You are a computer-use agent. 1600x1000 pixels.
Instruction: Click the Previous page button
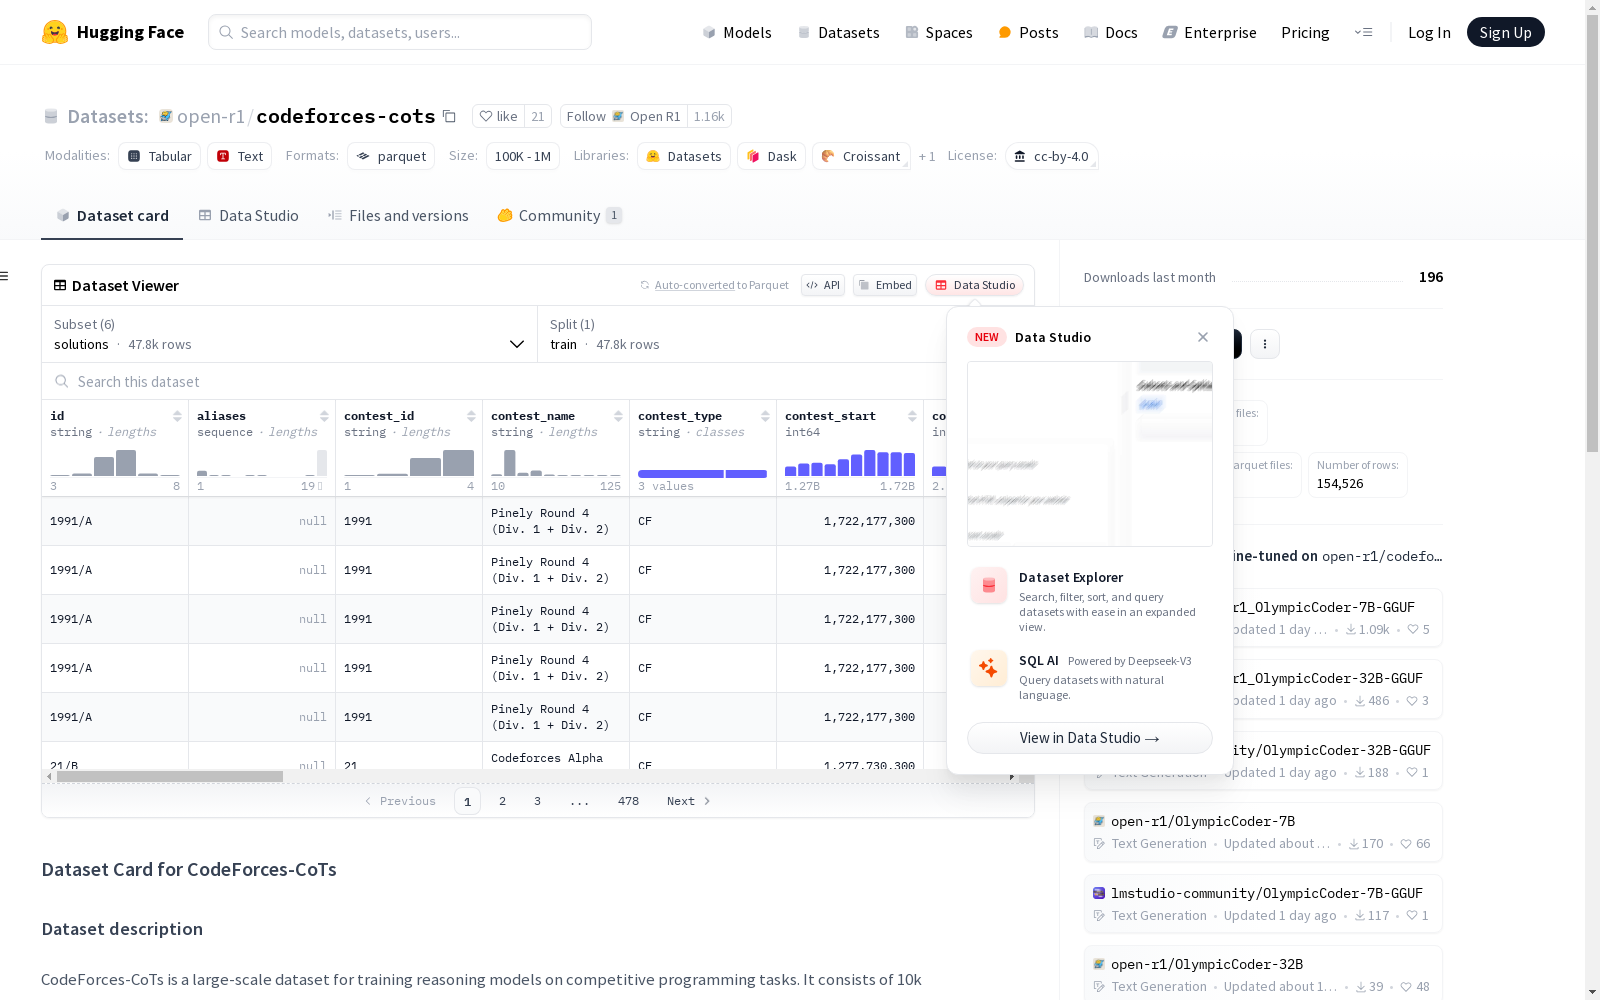click(400, 801)
